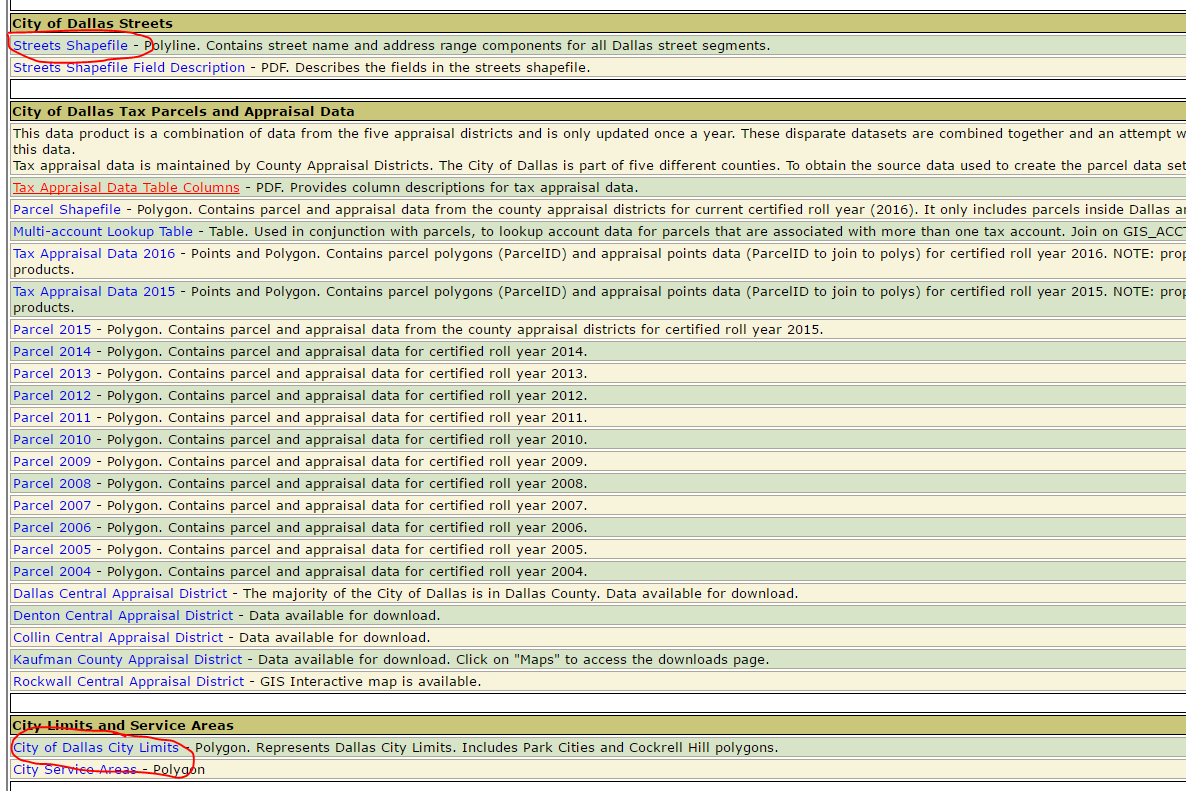
Task: Click paragraph starting 'This data product is a combination'
Action: (599, 141)
